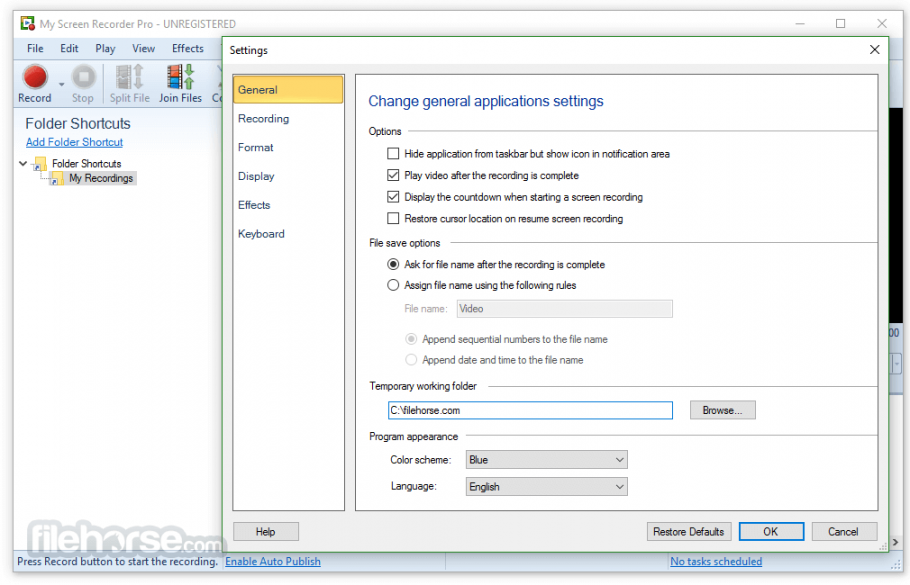Screen dimensions: 910x585
Task: Open the Record button dropdown arrow
Action: (x=61, y=84)
